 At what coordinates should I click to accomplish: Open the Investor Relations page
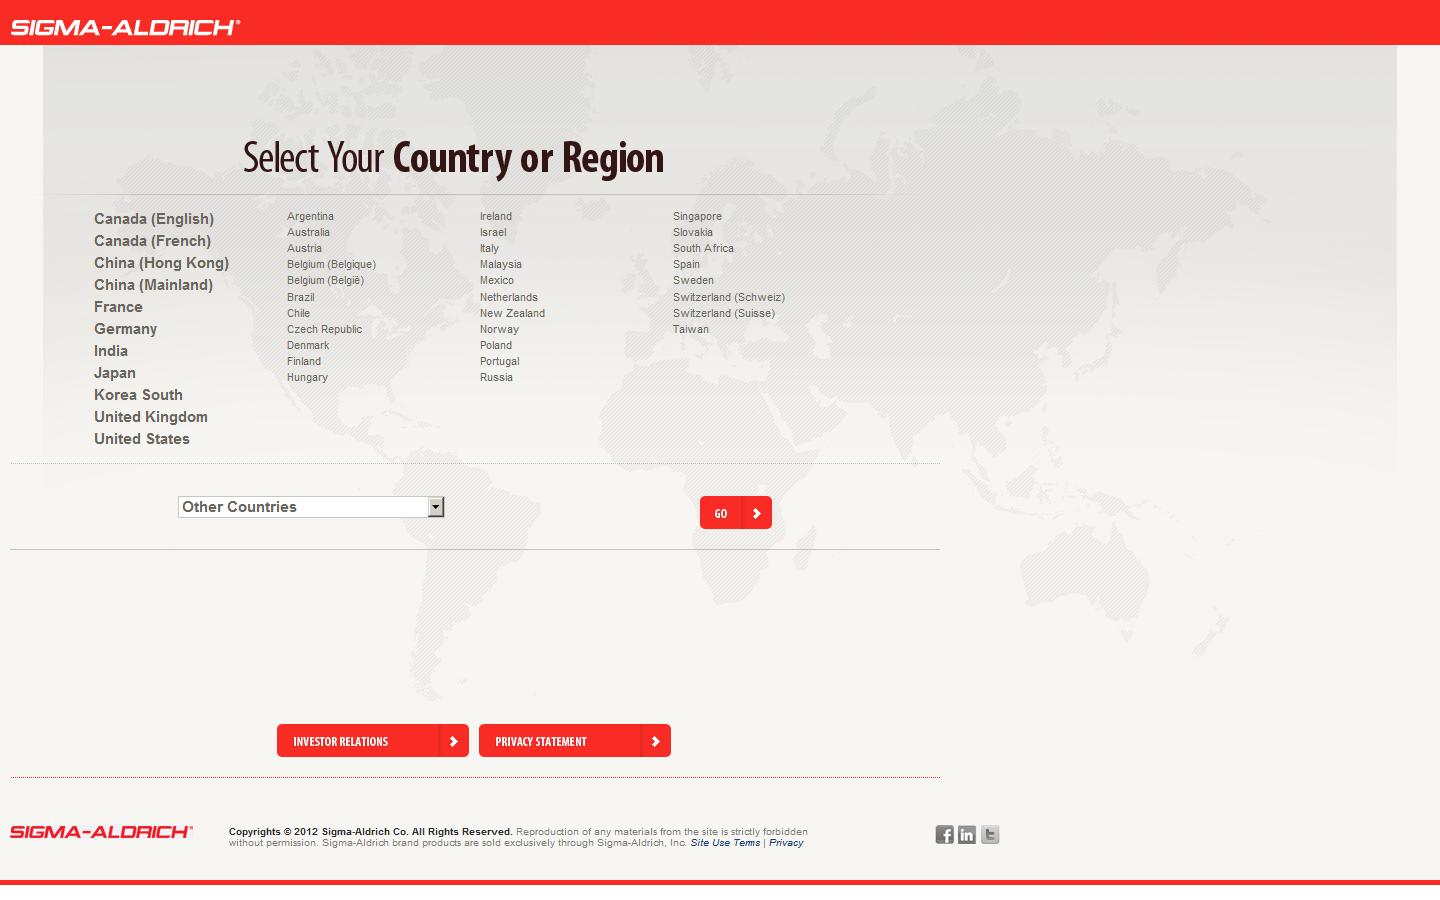tap(340, 740)
